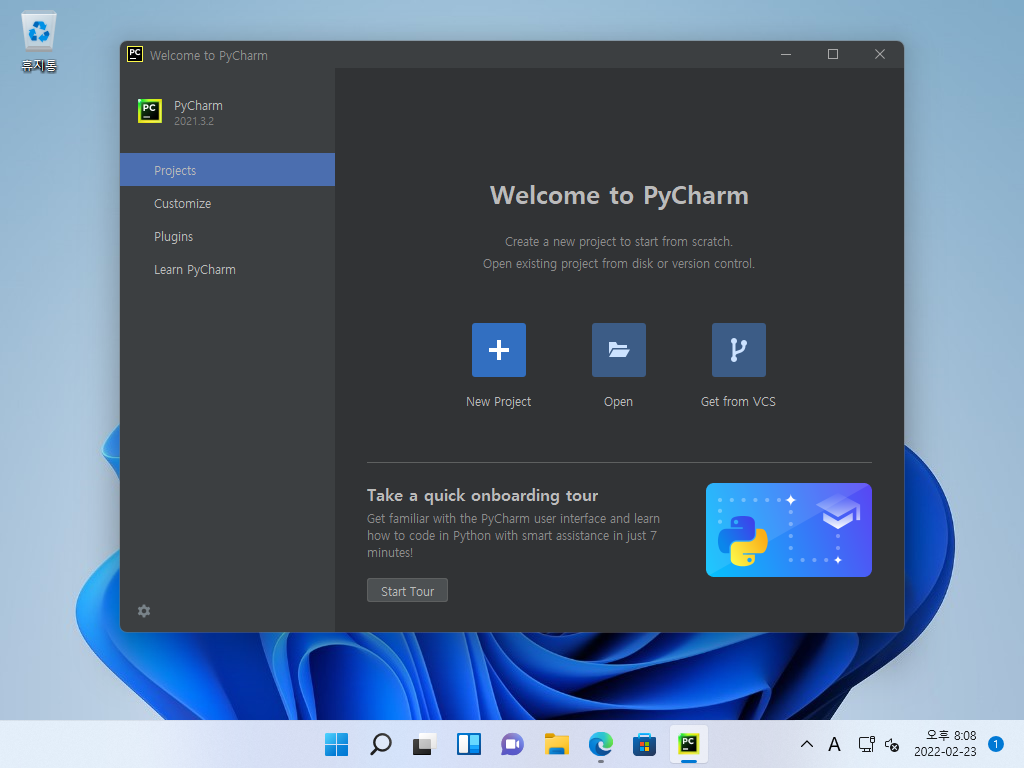Click the muted volume tray icon

[x=892, y=744]
